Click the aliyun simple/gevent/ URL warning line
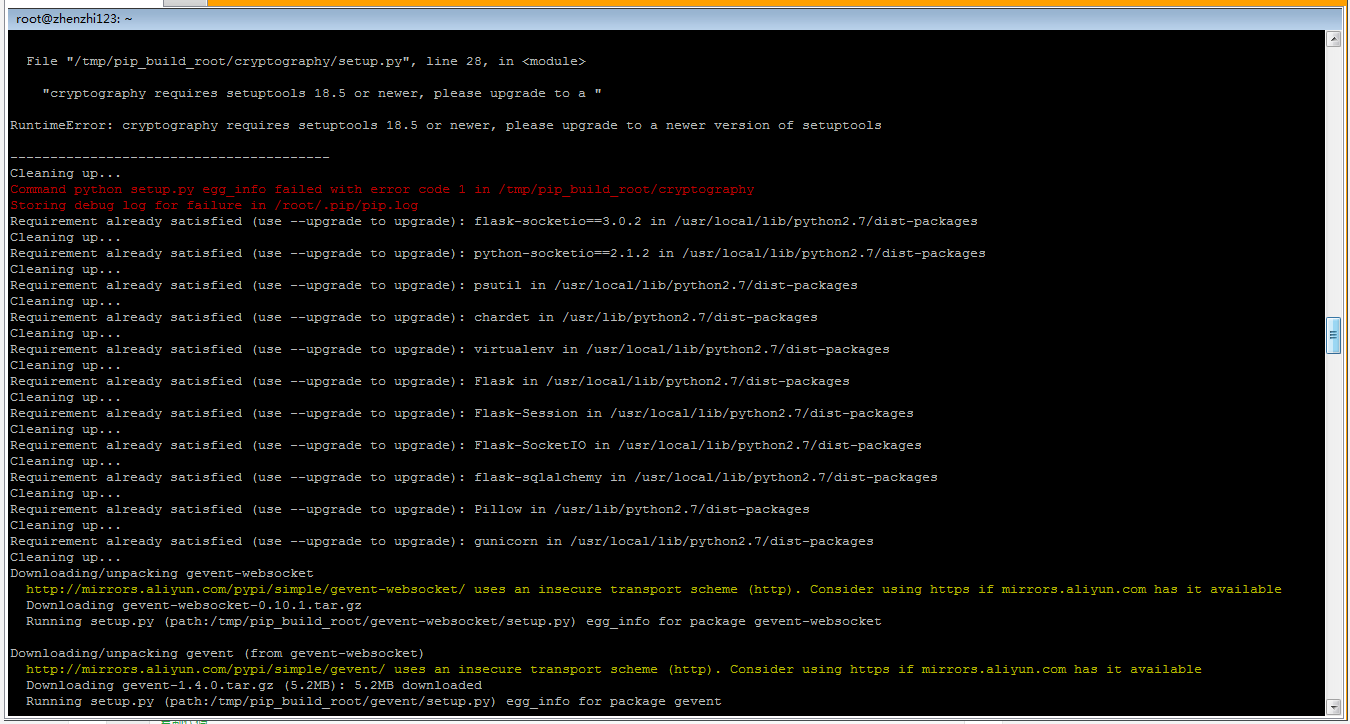Screen dimensions: 1350x724 (614, 670)
